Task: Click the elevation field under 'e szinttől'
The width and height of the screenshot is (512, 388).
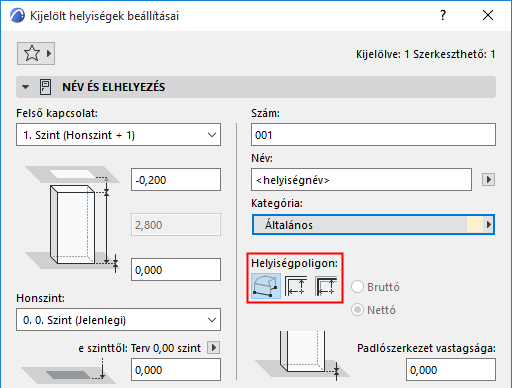Action: pyautogui.click(x=176, y=370)
